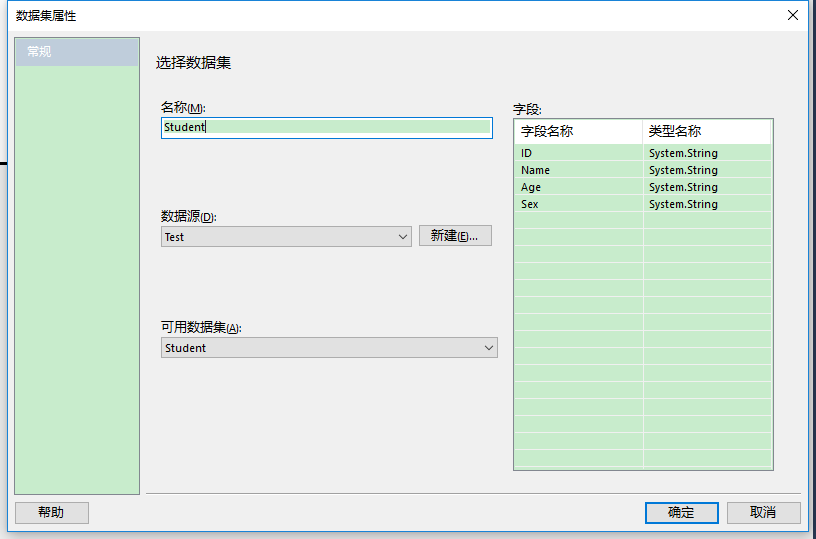Click System.String type in ID row
Screen dimensions: 816x539
pos(683,153)
